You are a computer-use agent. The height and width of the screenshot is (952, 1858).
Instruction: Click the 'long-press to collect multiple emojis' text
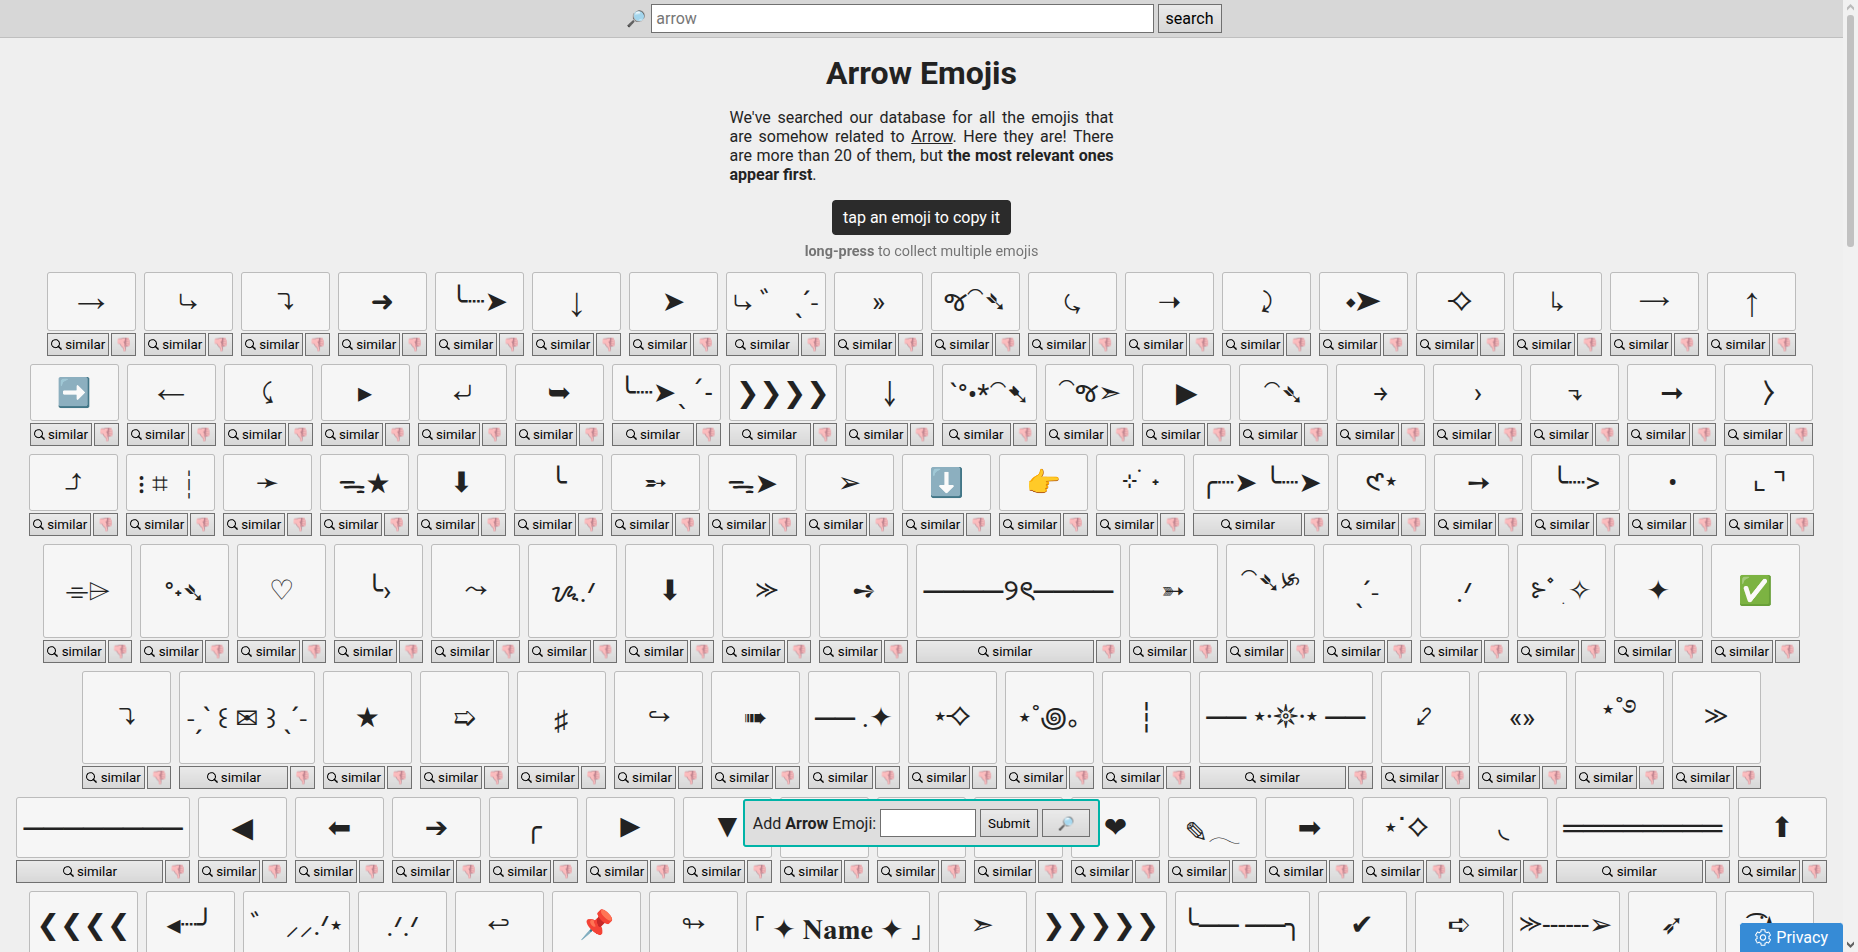tap(921, 251)
